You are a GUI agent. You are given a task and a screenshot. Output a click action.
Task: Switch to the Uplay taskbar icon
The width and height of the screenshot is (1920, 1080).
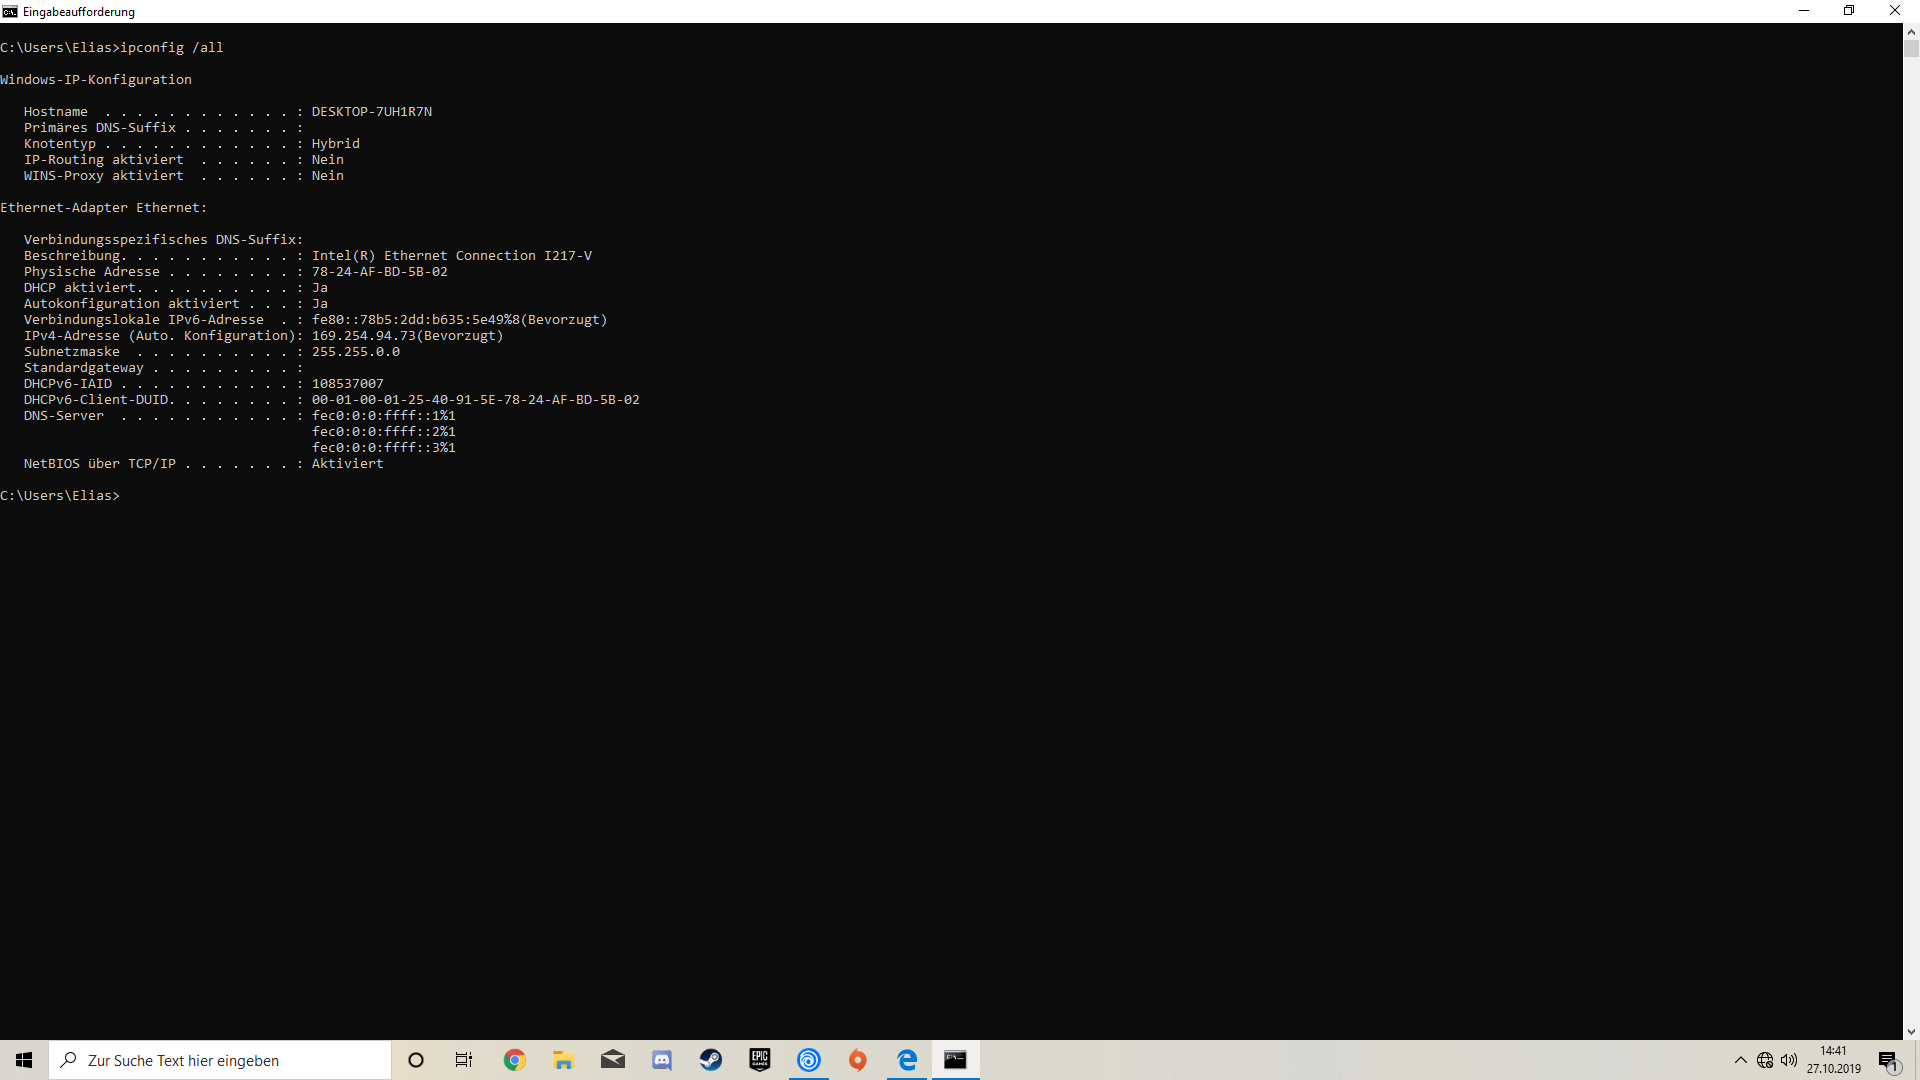pyautogui.click(x=809, y=1060)
